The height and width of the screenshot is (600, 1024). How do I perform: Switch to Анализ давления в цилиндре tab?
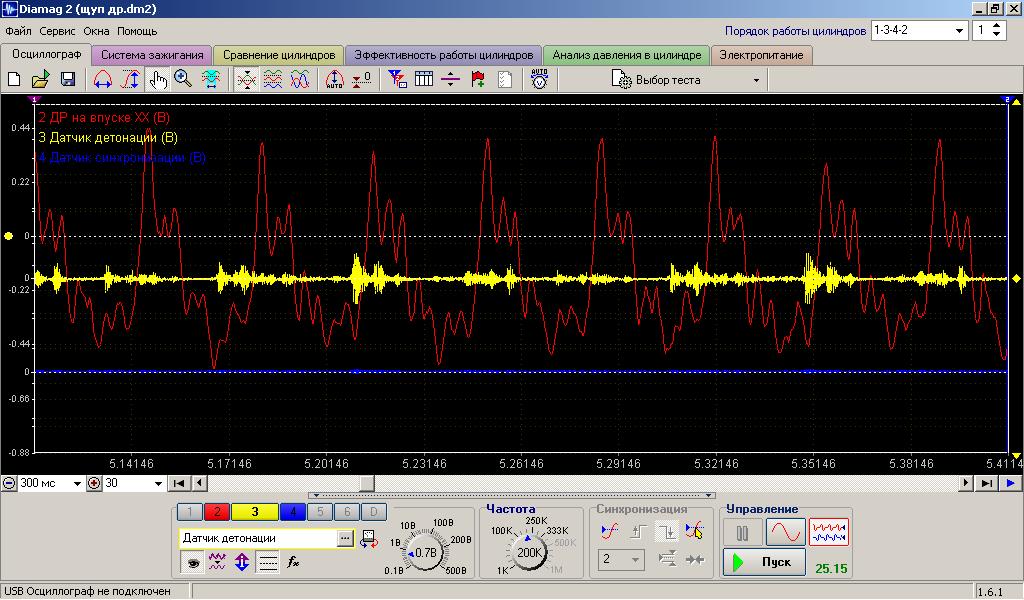tap(626, 55)
